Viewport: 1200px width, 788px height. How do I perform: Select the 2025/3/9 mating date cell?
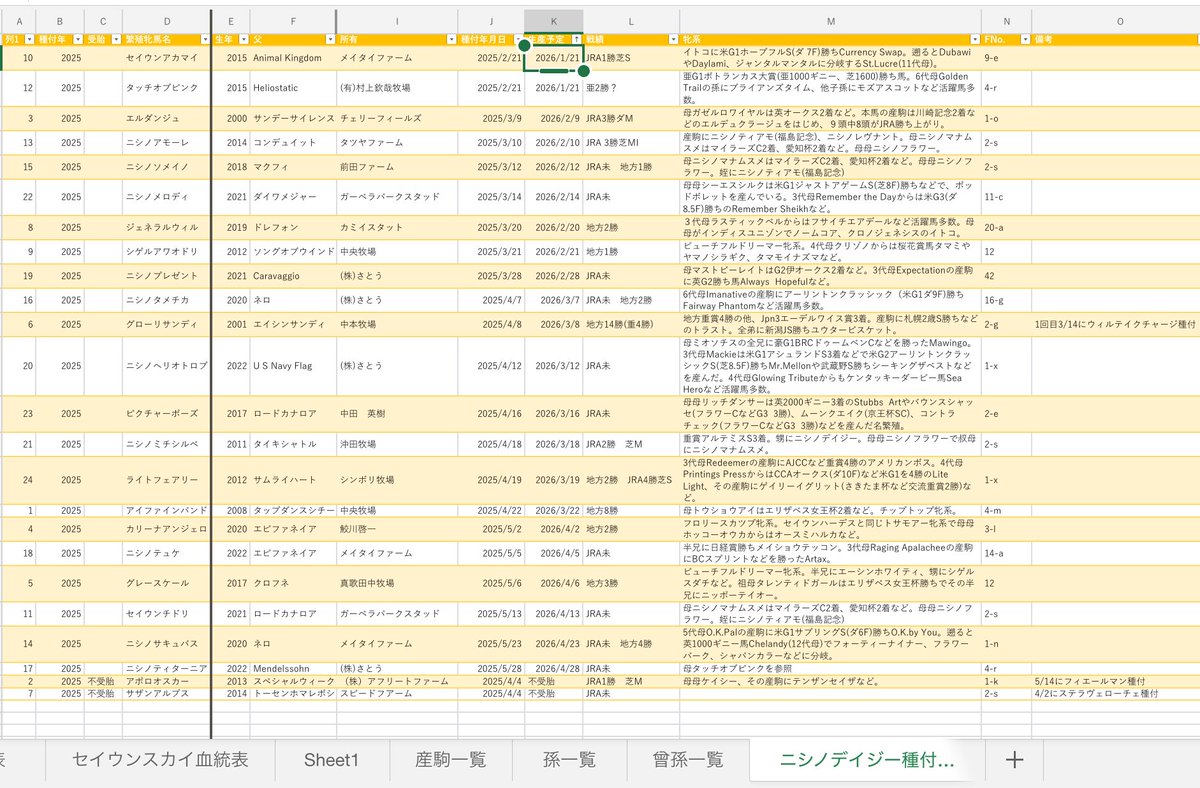tap(490, 118)
